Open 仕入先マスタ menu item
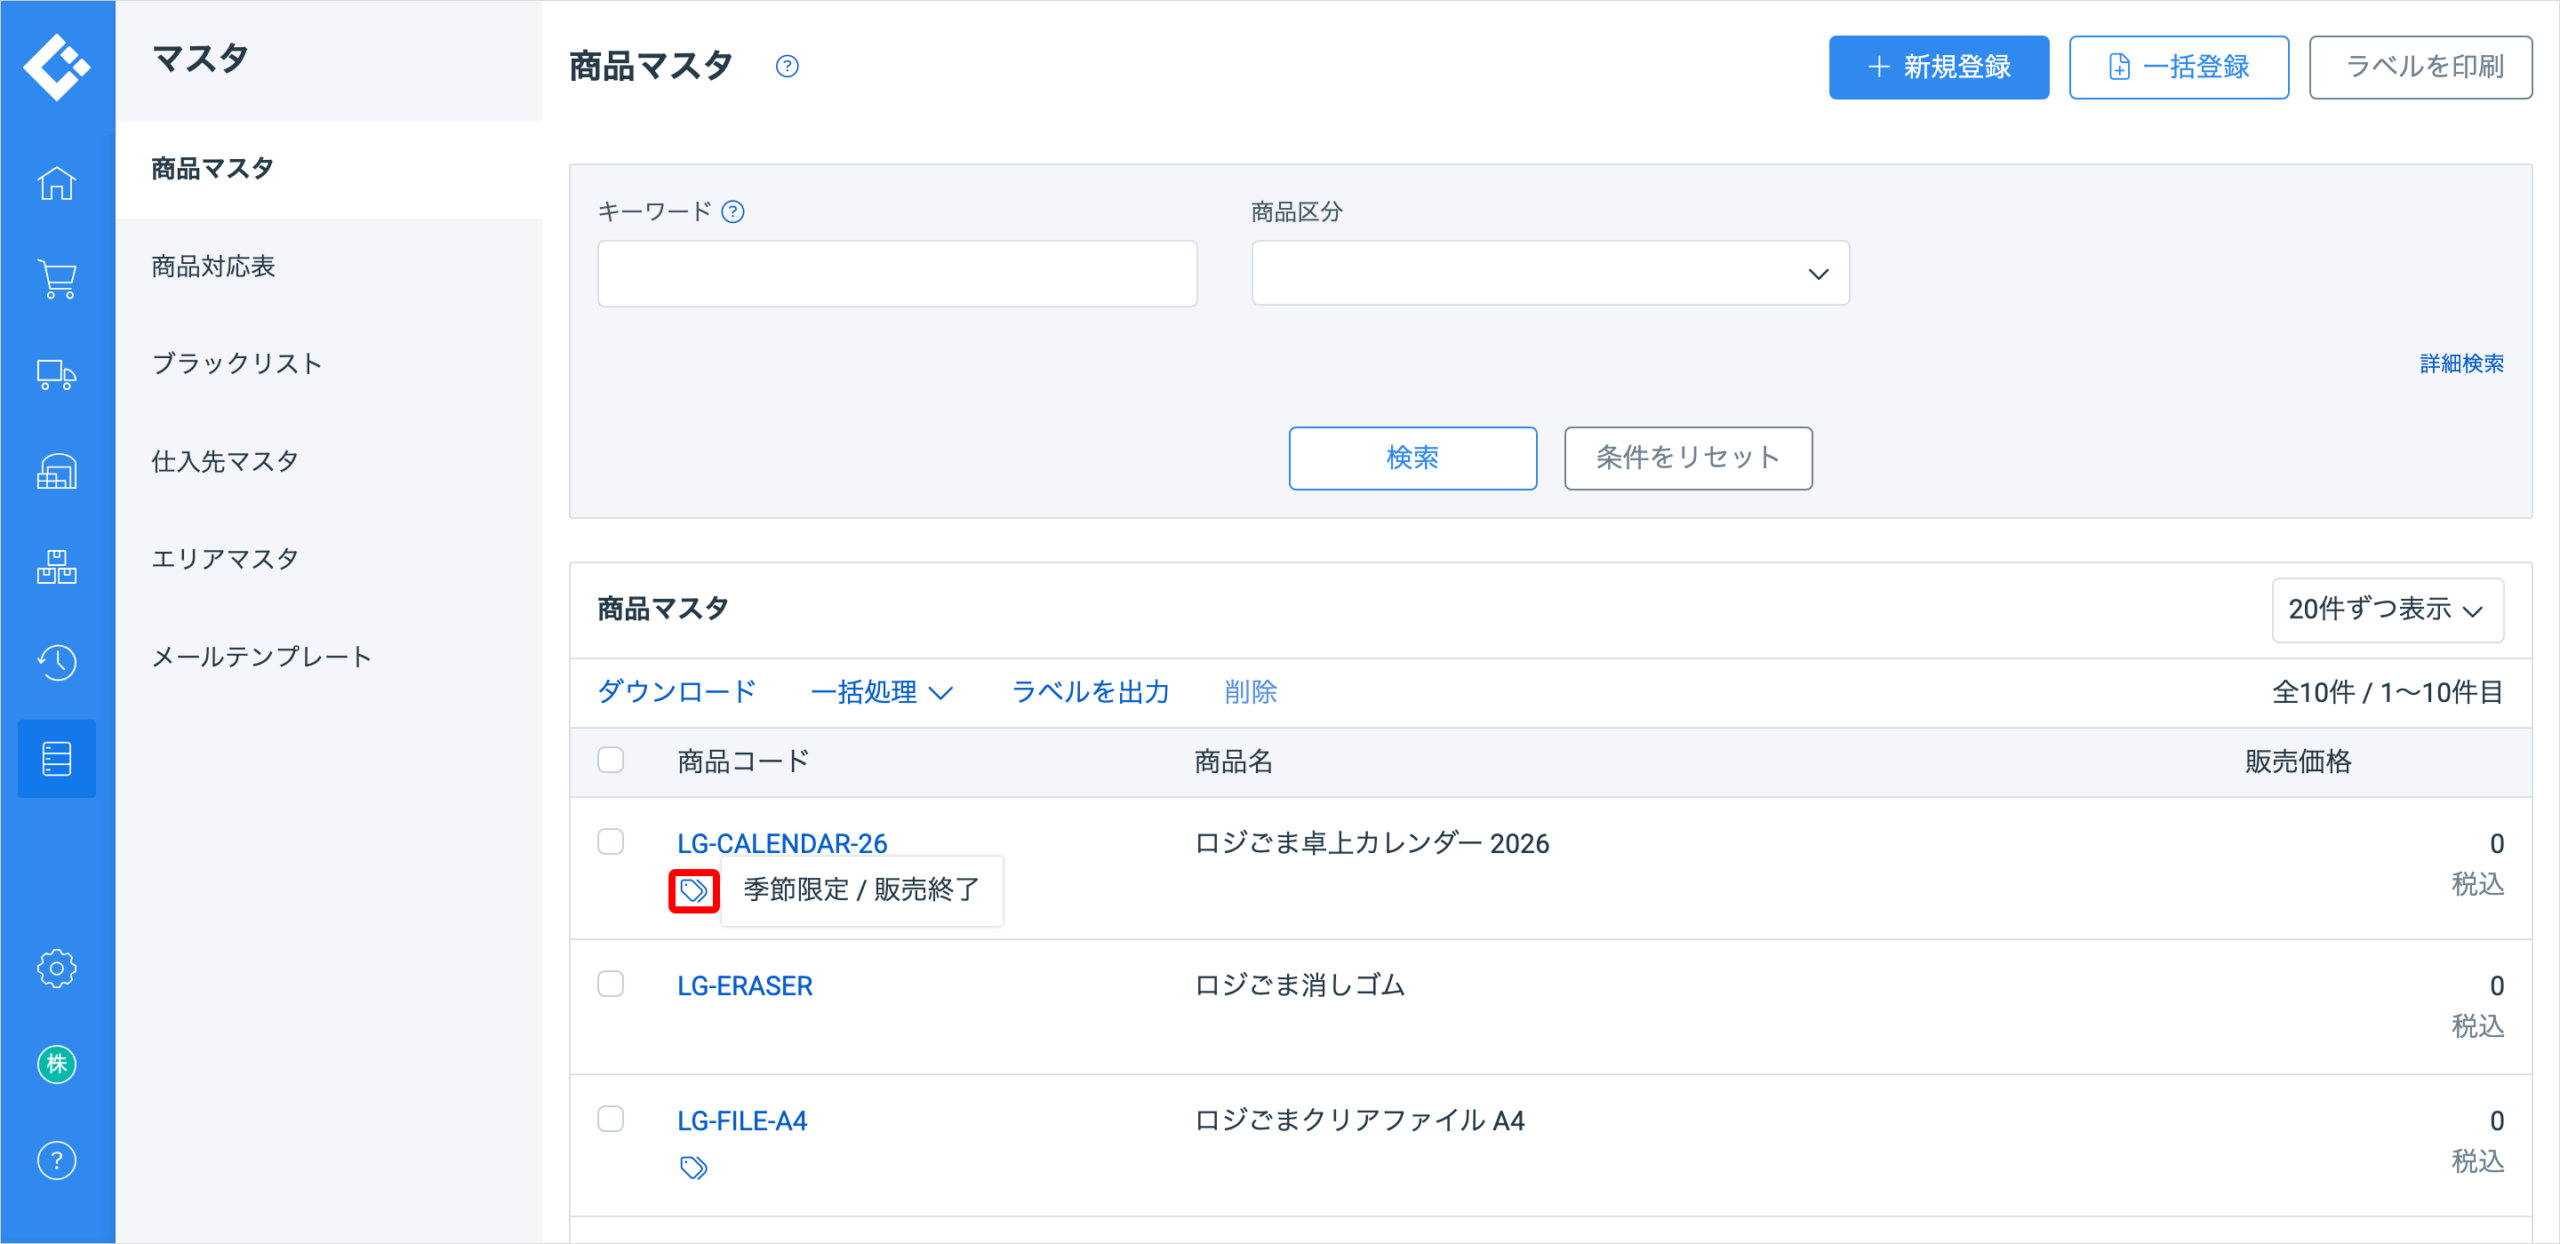Image resolution: width=2560 pixels, height=1244 pixels. pyautogui.click(x=329, y=462)
